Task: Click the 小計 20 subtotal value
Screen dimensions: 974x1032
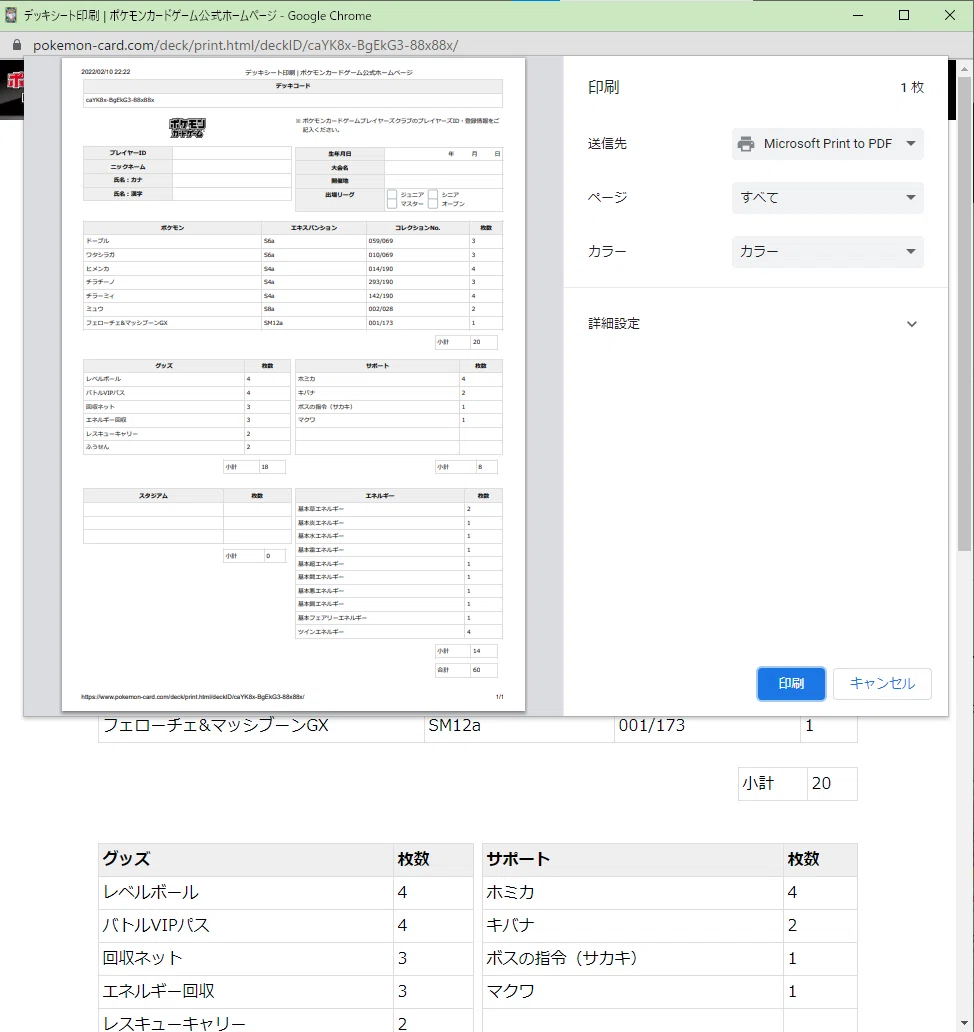Action: (x=832, y=783)
